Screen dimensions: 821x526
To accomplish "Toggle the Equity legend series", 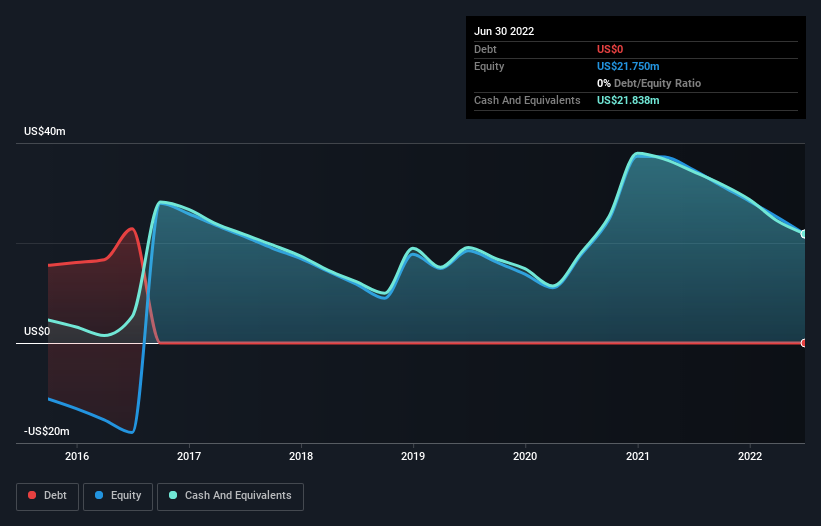I will tap(118, 496).
